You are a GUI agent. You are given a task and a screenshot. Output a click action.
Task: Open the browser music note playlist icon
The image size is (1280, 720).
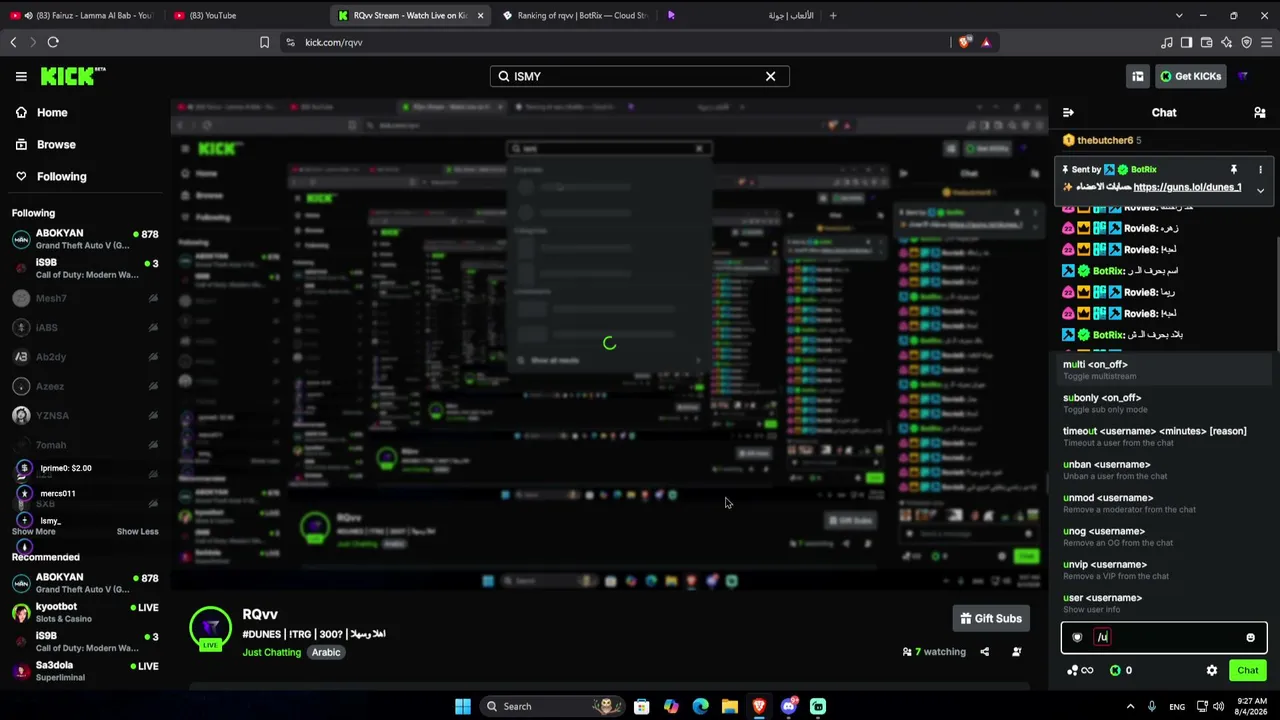pos(1166,42)
